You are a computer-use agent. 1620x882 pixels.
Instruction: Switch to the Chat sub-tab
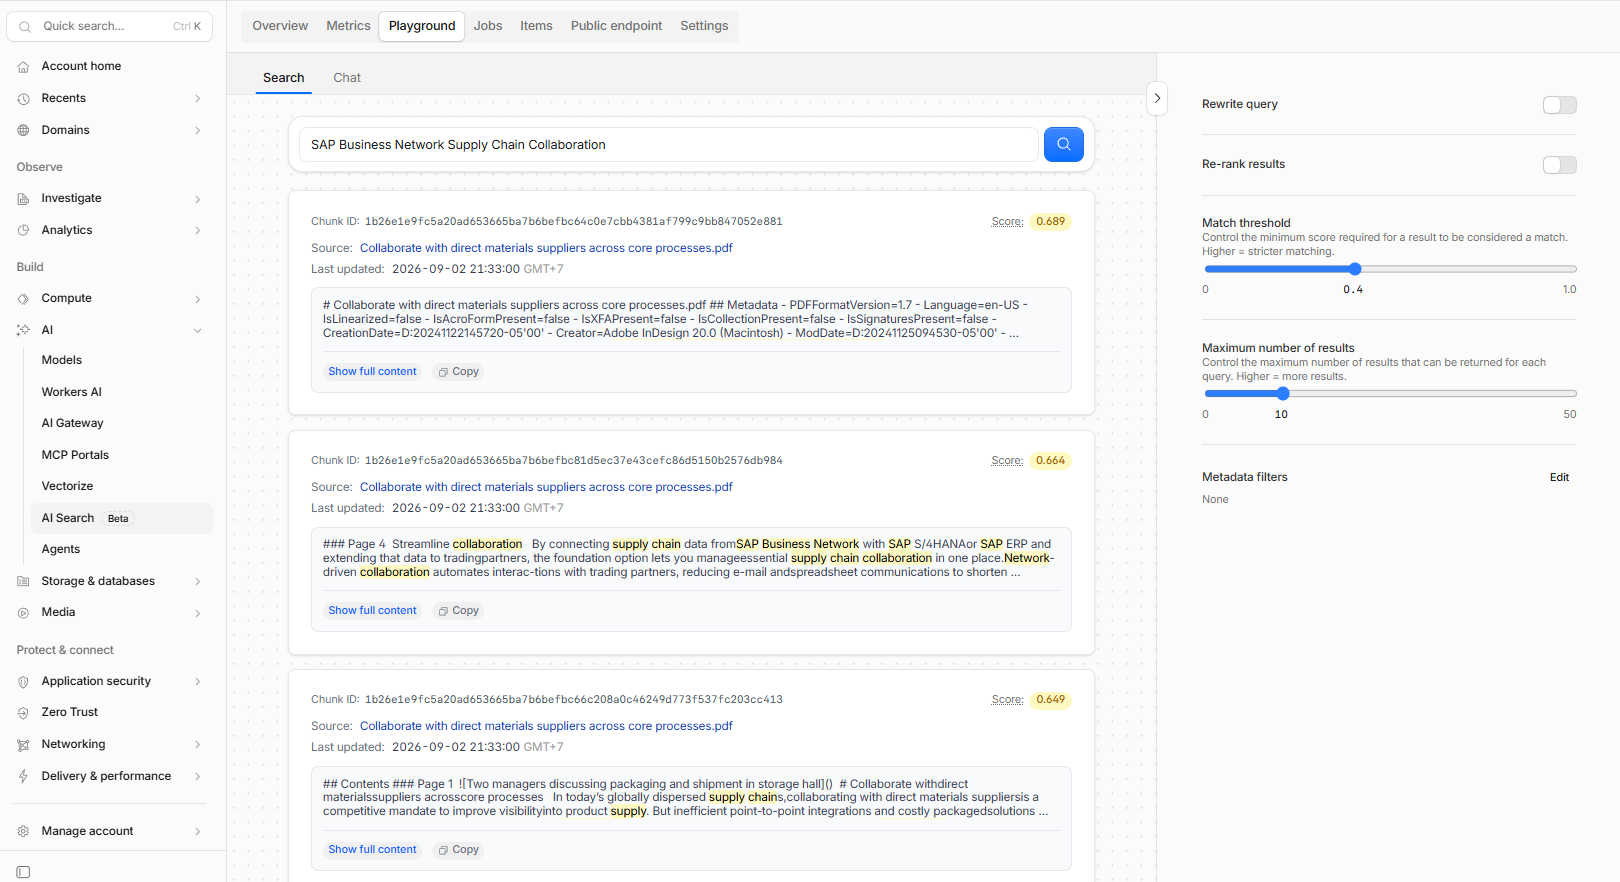347,78
